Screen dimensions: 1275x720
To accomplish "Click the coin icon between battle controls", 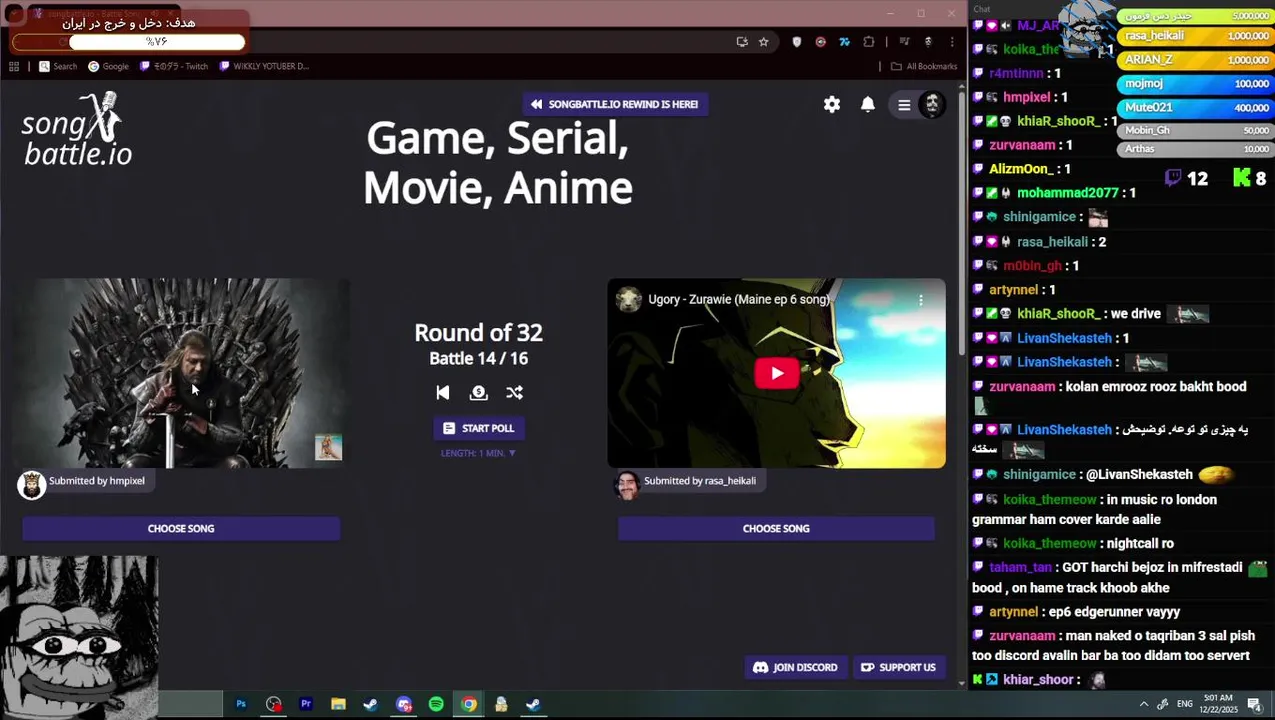I will 478,393.
